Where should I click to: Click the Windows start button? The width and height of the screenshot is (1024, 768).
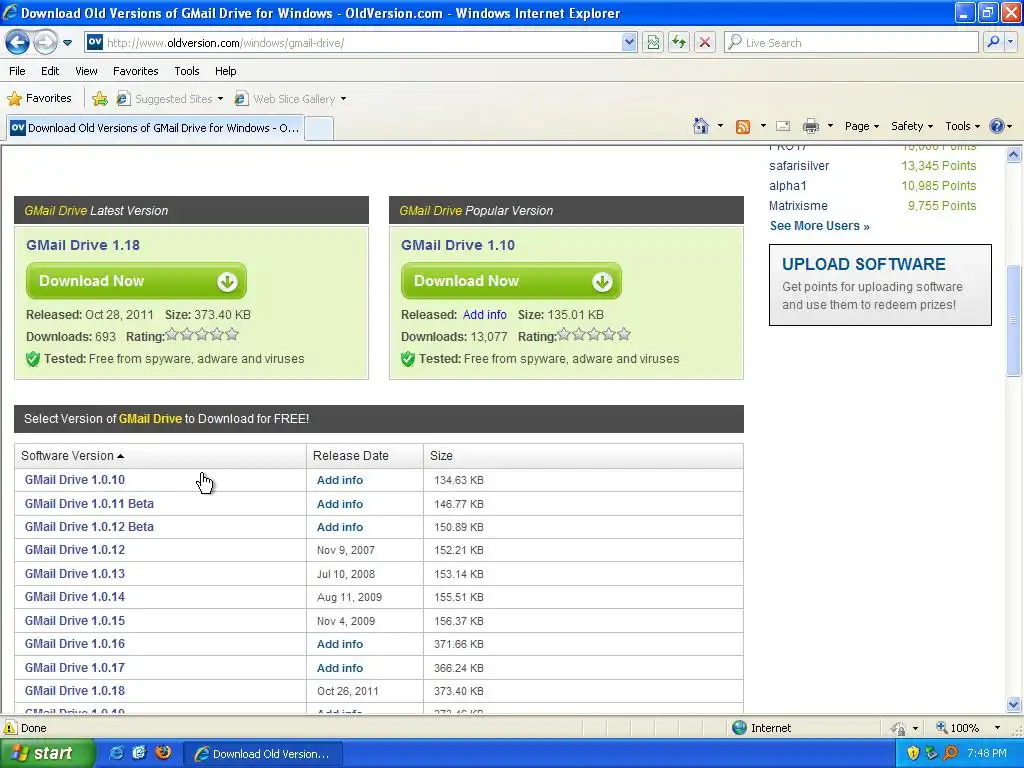tap(47, 754)
